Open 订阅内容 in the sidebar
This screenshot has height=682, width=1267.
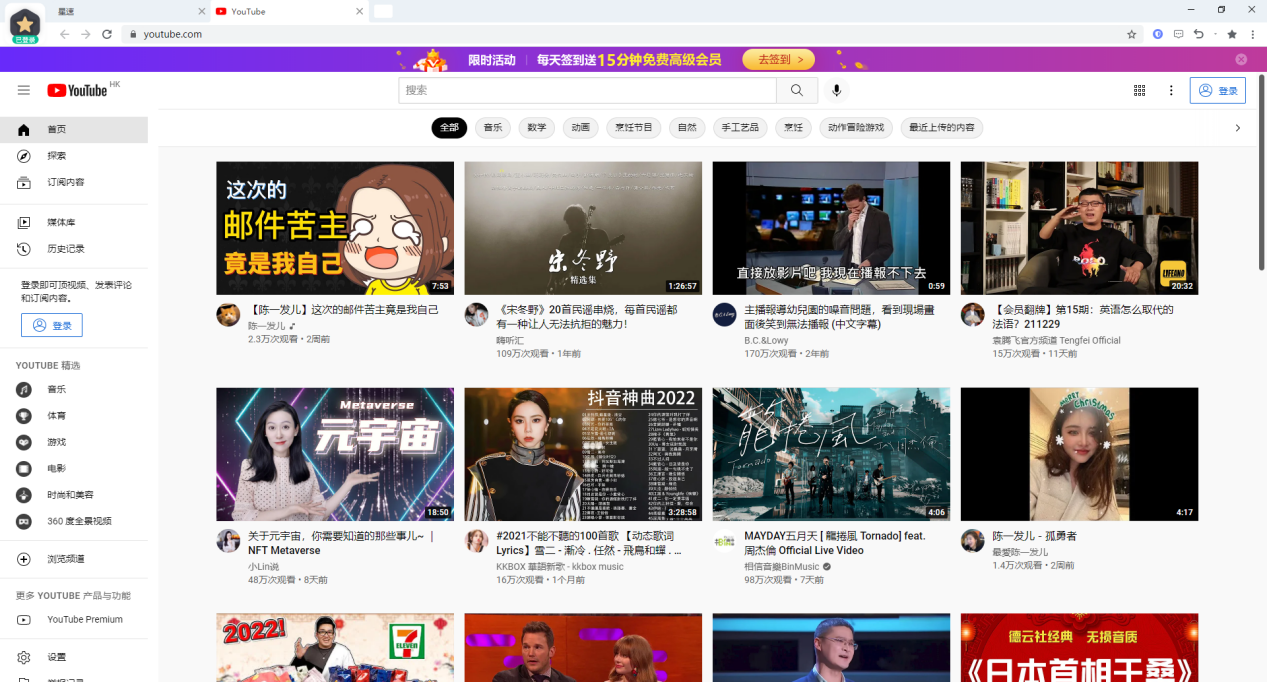pyautogui.click(x=74, y=182)
